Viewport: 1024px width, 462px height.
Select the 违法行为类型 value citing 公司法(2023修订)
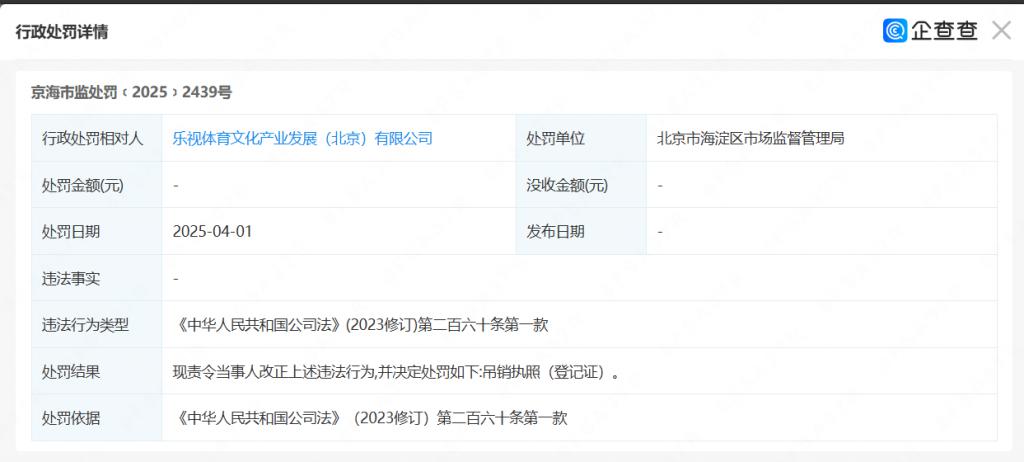[x=360, y=325]
